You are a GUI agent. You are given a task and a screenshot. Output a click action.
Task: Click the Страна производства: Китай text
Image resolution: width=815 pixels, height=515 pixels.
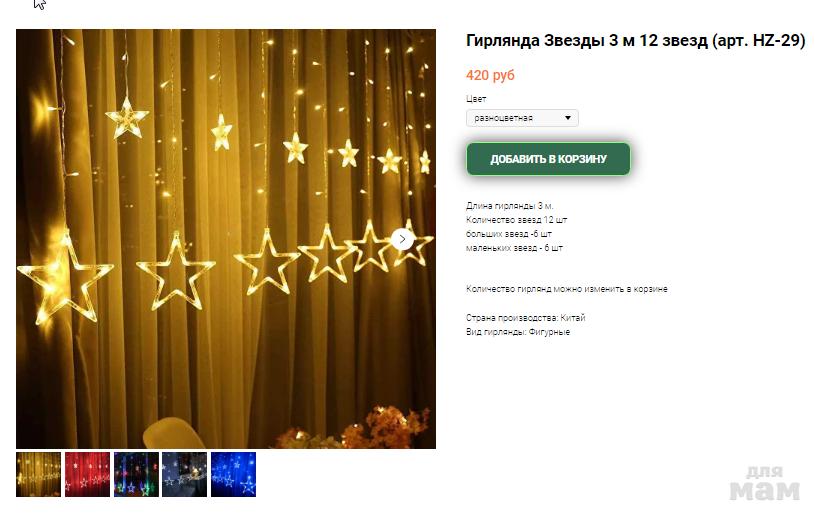(x=525, y=318)
